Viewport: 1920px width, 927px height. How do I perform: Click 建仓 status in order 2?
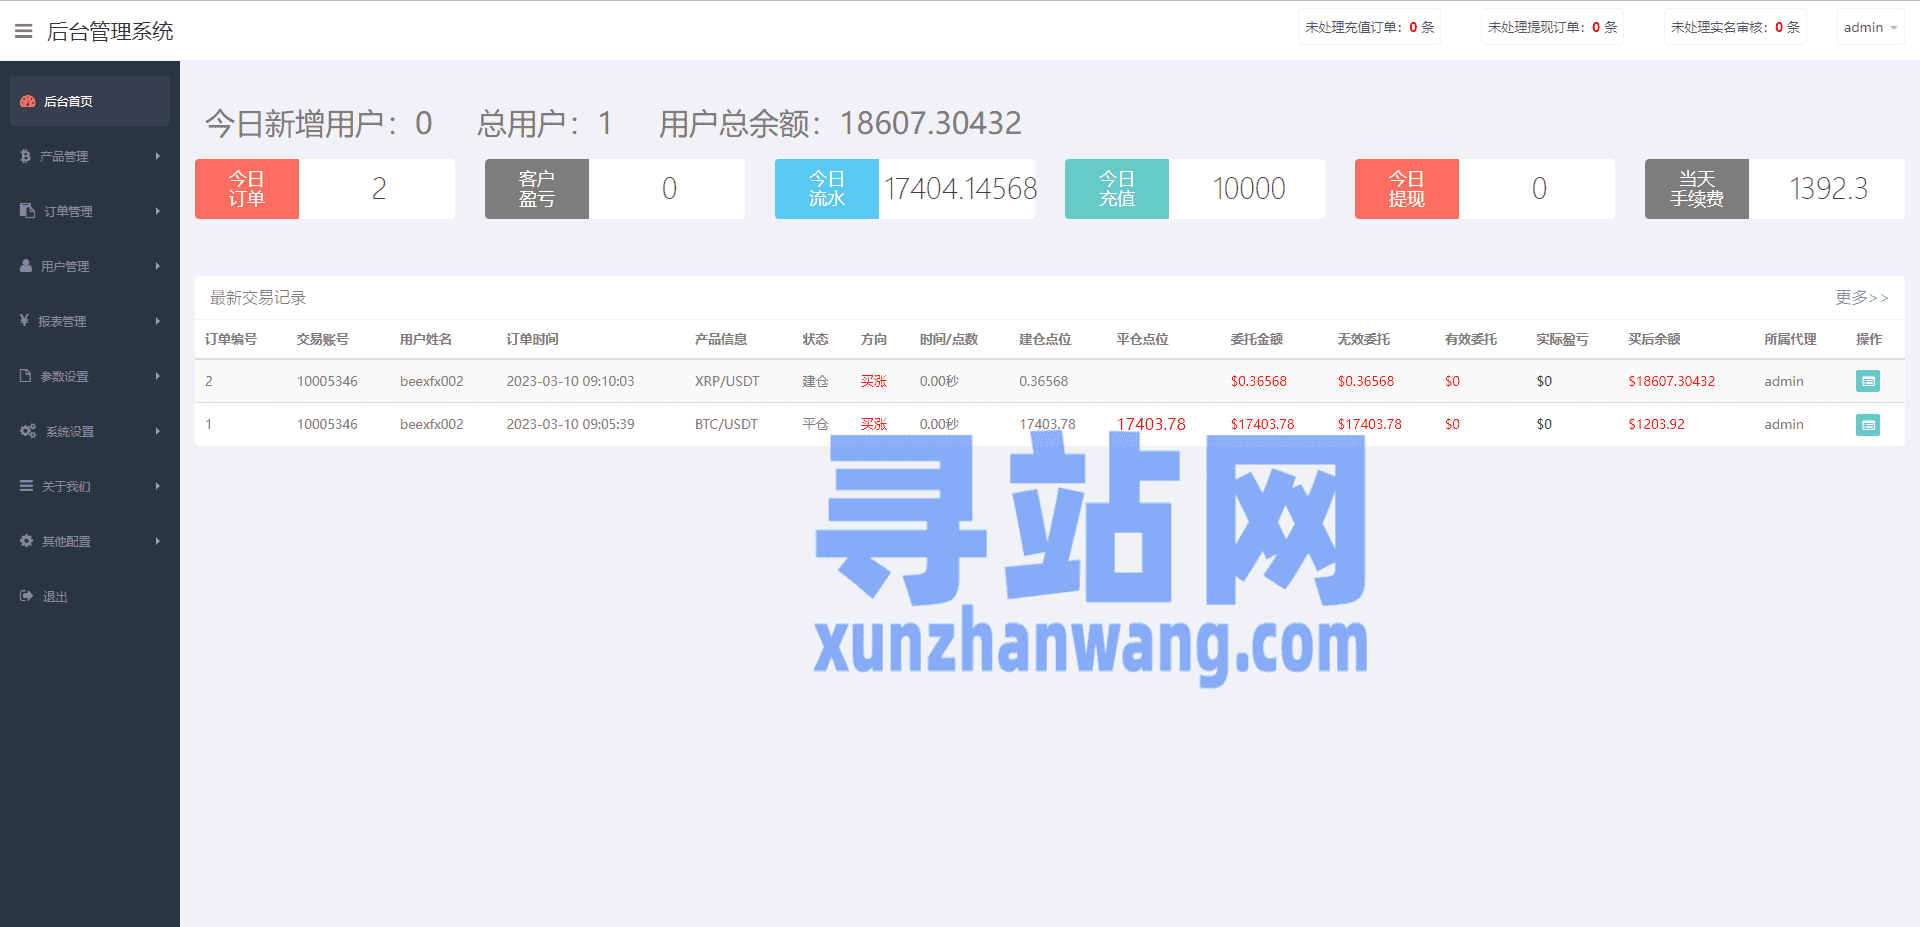pyautogui.click(x=815, y=381)
